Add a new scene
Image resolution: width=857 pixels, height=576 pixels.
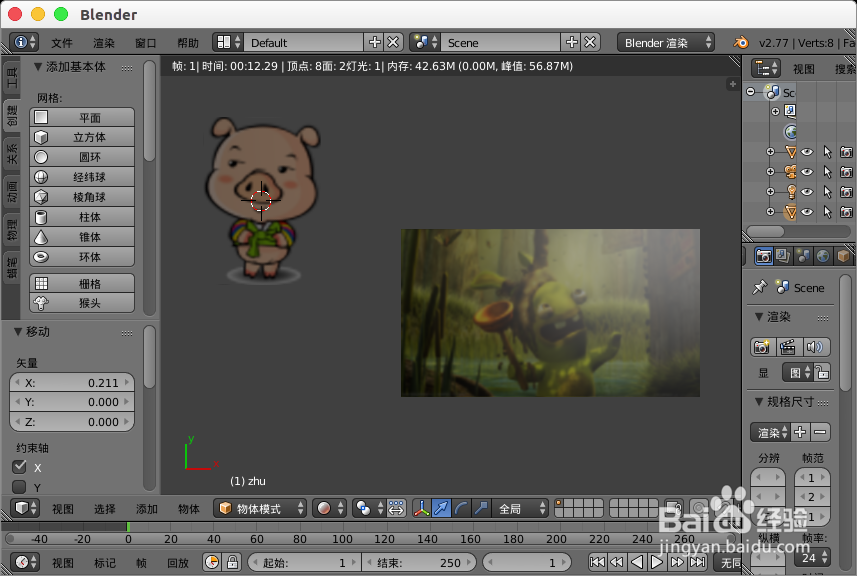572,42
